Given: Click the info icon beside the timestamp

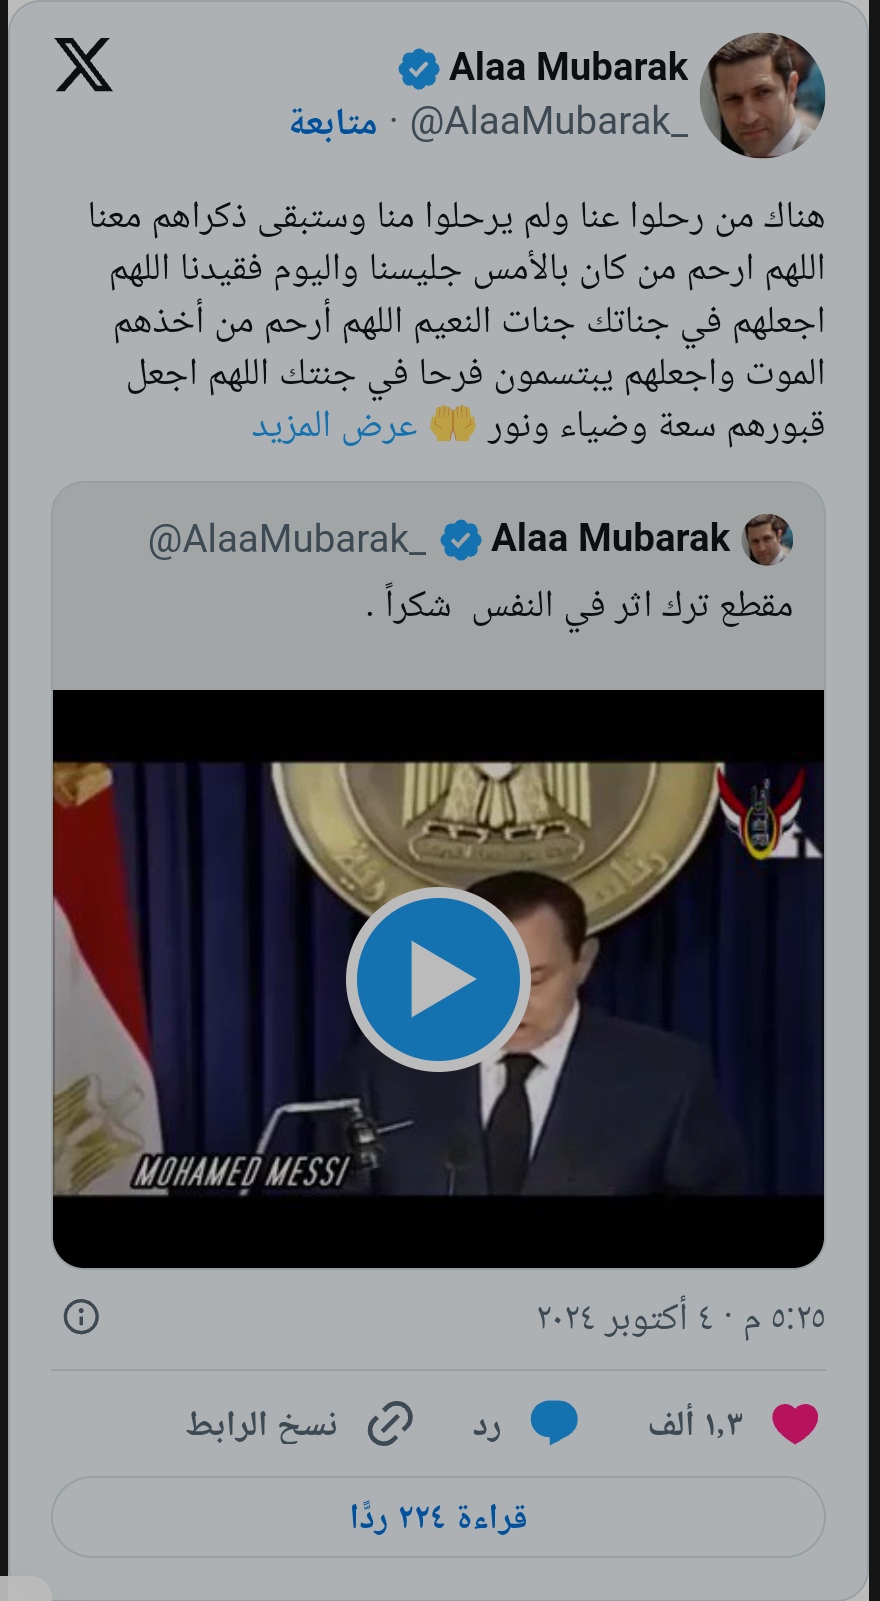Looking at the screenshot, I should pyautogui.click(x=81, y=1316).
